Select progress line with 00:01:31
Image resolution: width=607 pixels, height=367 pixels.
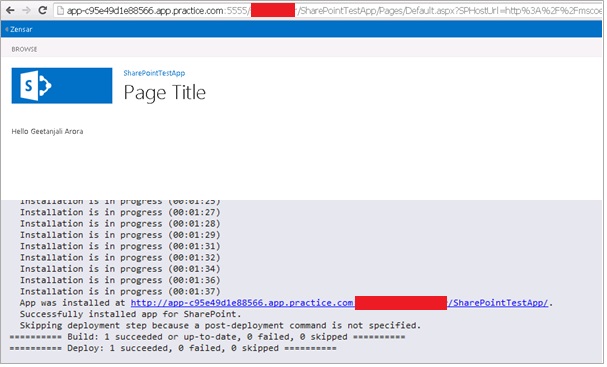tap(120, 246)
